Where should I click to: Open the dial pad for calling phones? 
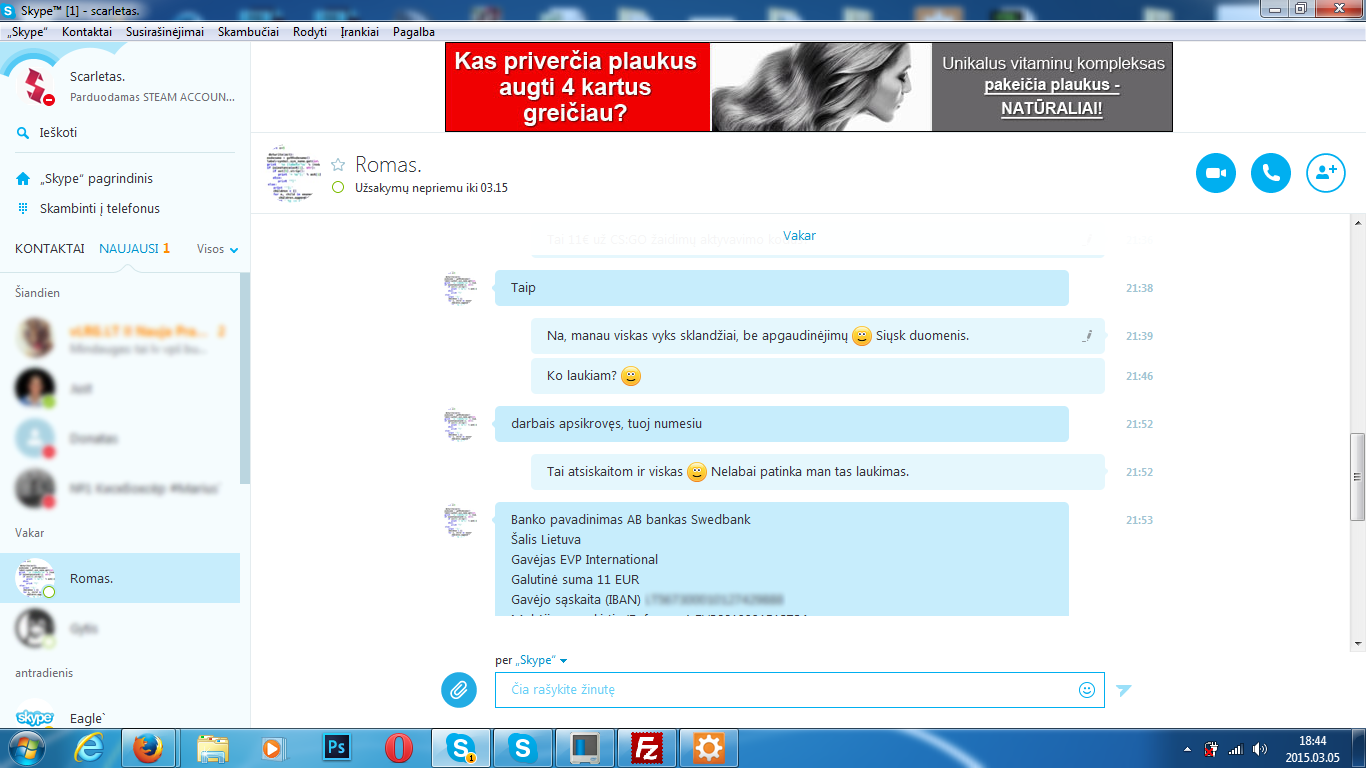(x=23, y=209)
